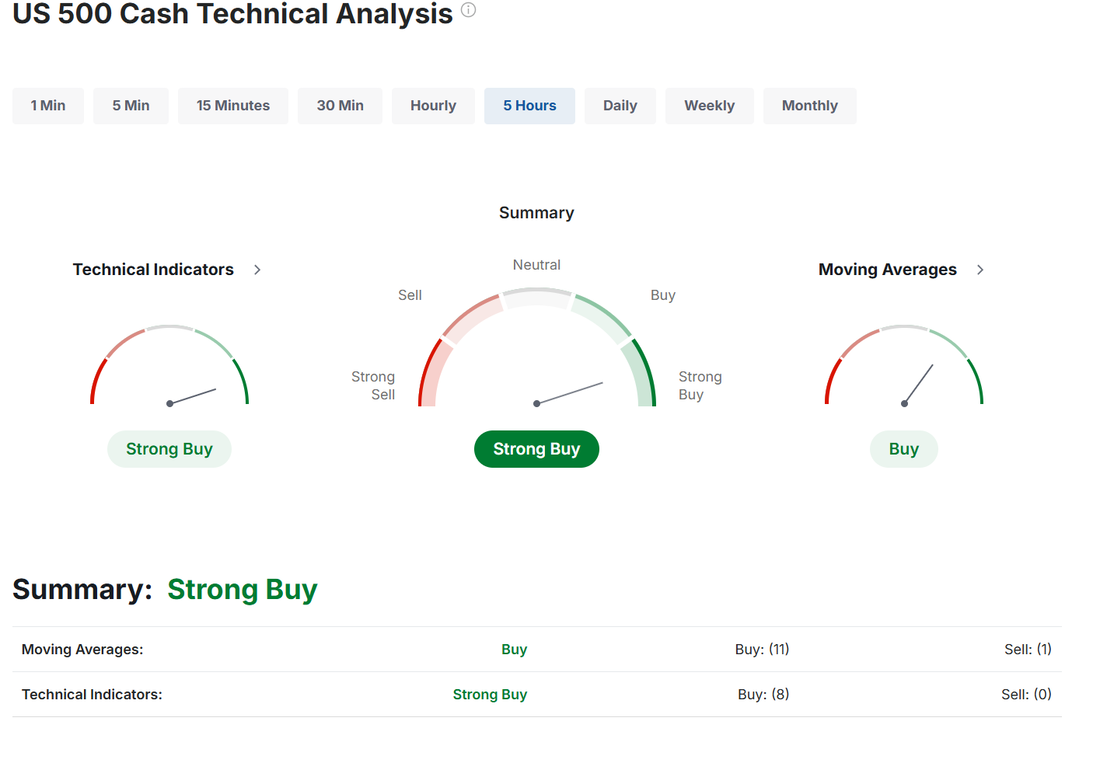Click Strong Buy badge under Technical Indicators gauge
1100x763 pixels.
(x=169, y=449)
